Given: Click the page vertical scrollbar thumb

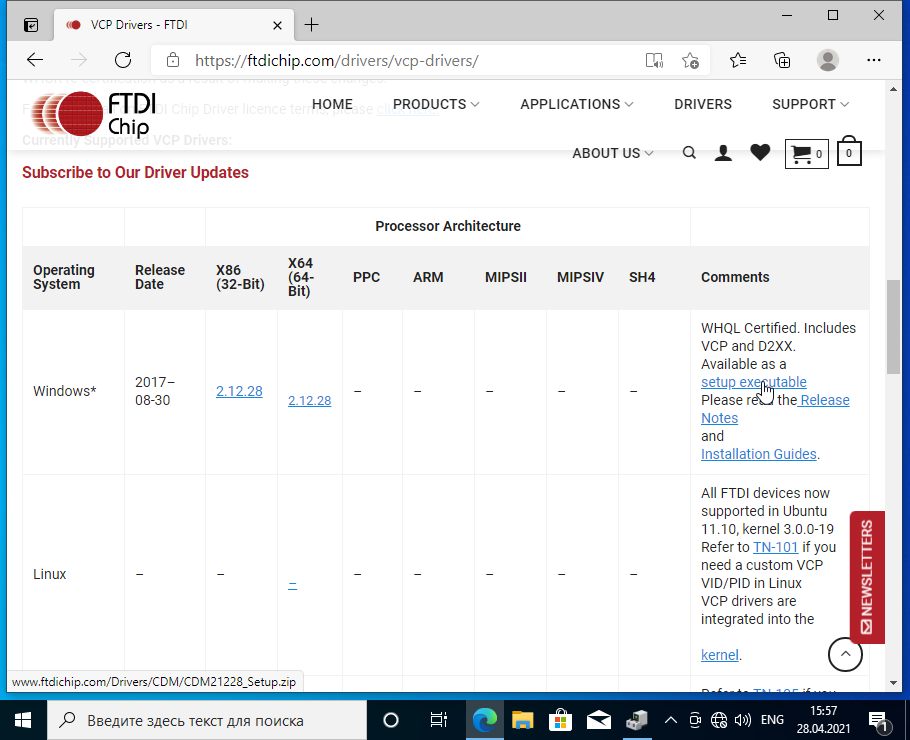Looking at the screenshot, I should coord(893,327).
